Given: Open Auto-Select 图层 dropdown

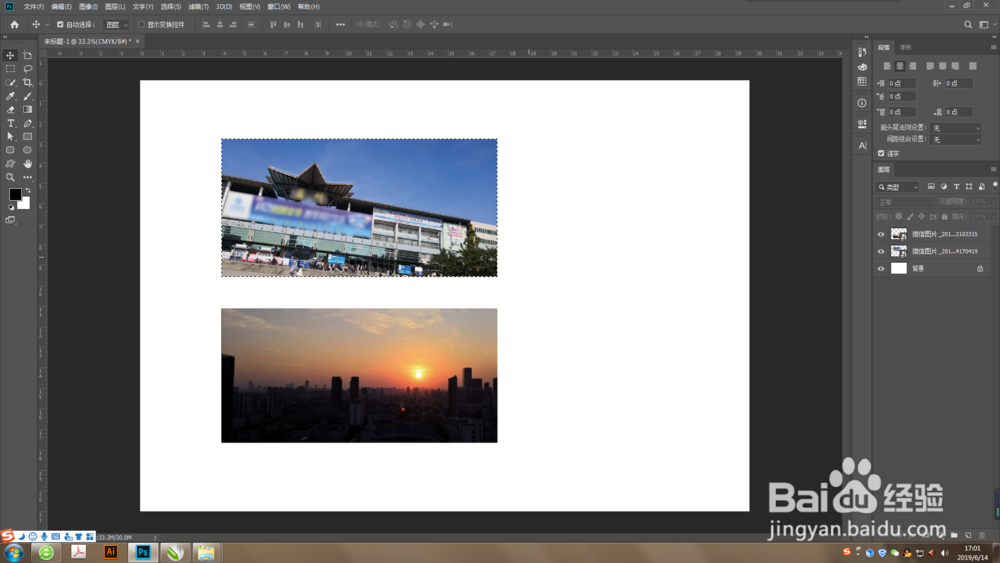Looking at the screenshot, I should [x=116, y=25].
